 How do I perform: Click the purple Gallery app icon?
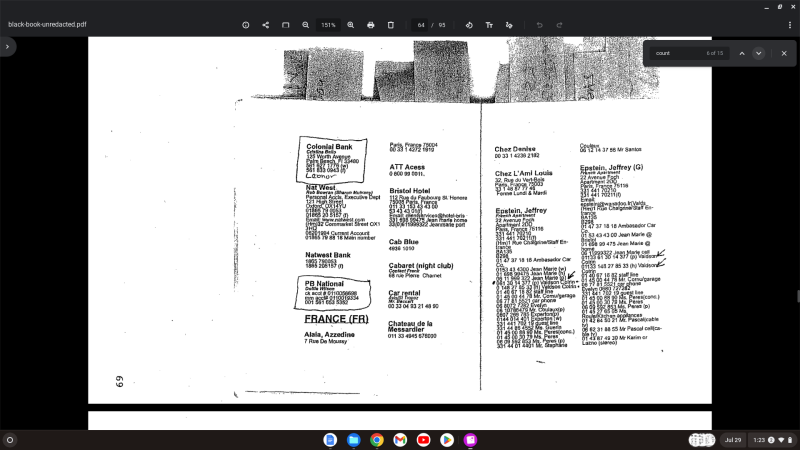tap(470, 440)
